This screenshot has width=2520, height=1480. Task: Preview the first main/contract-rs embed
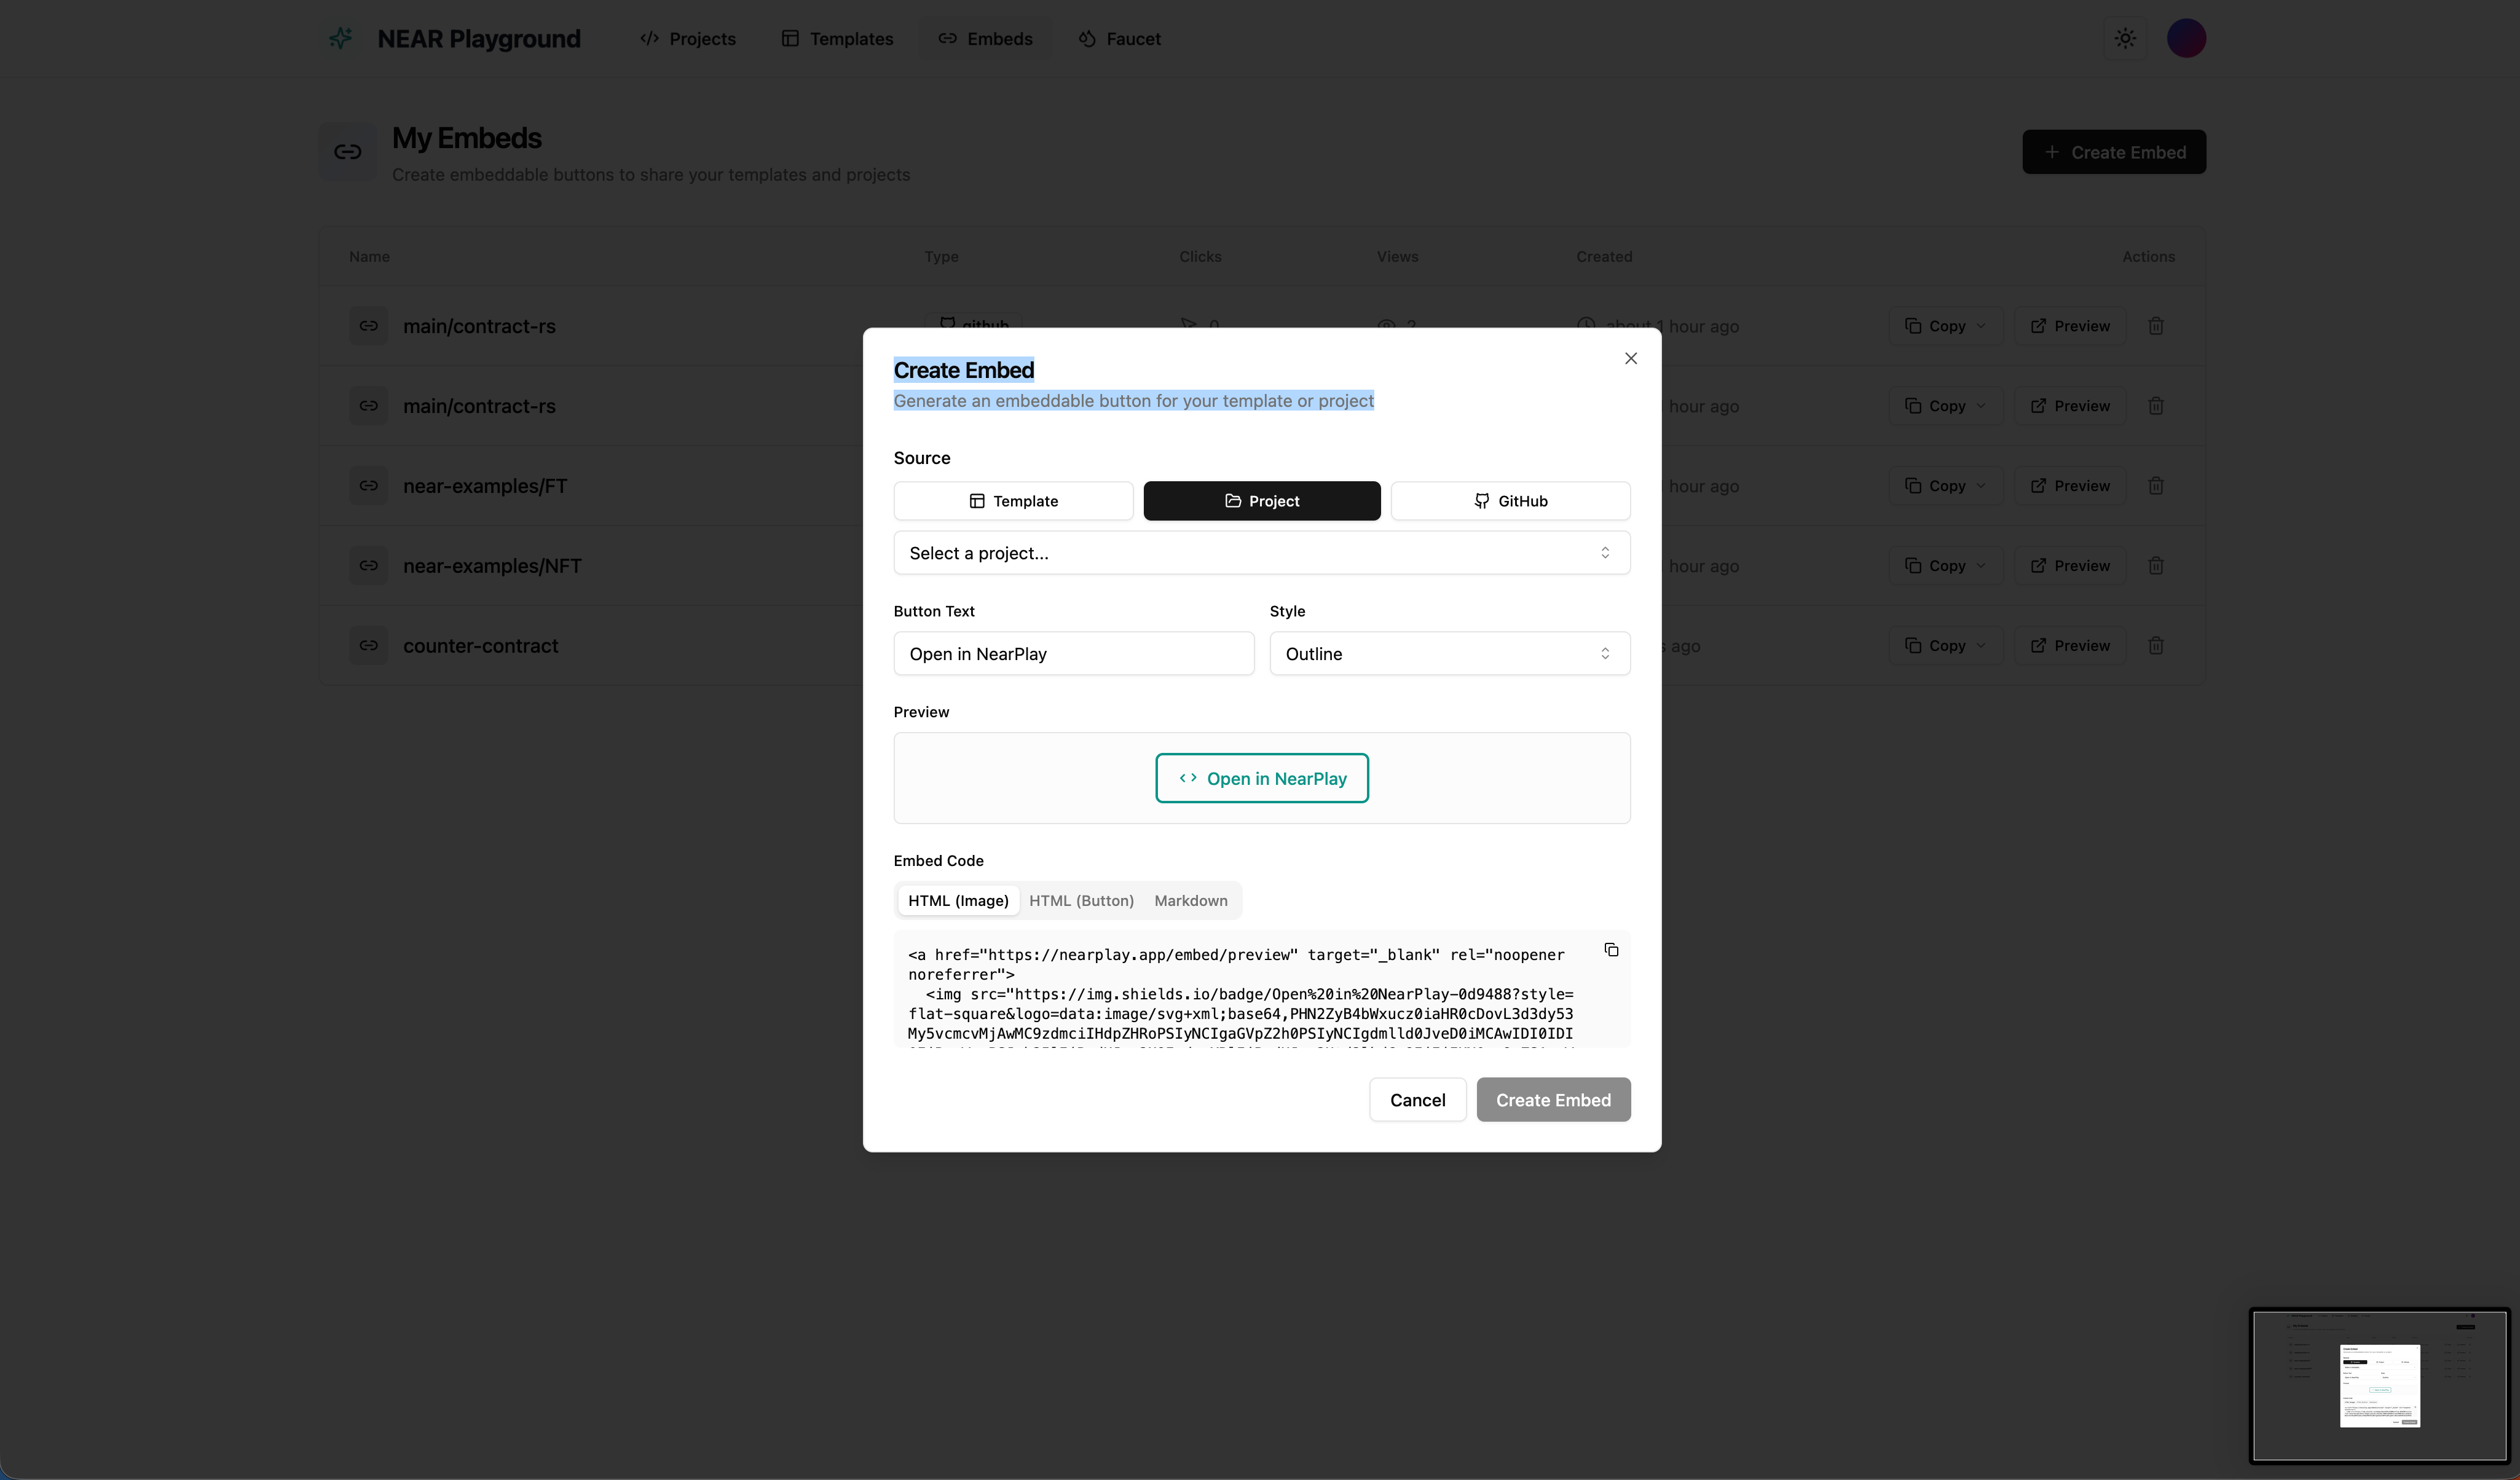click(x=2070, y=326)
